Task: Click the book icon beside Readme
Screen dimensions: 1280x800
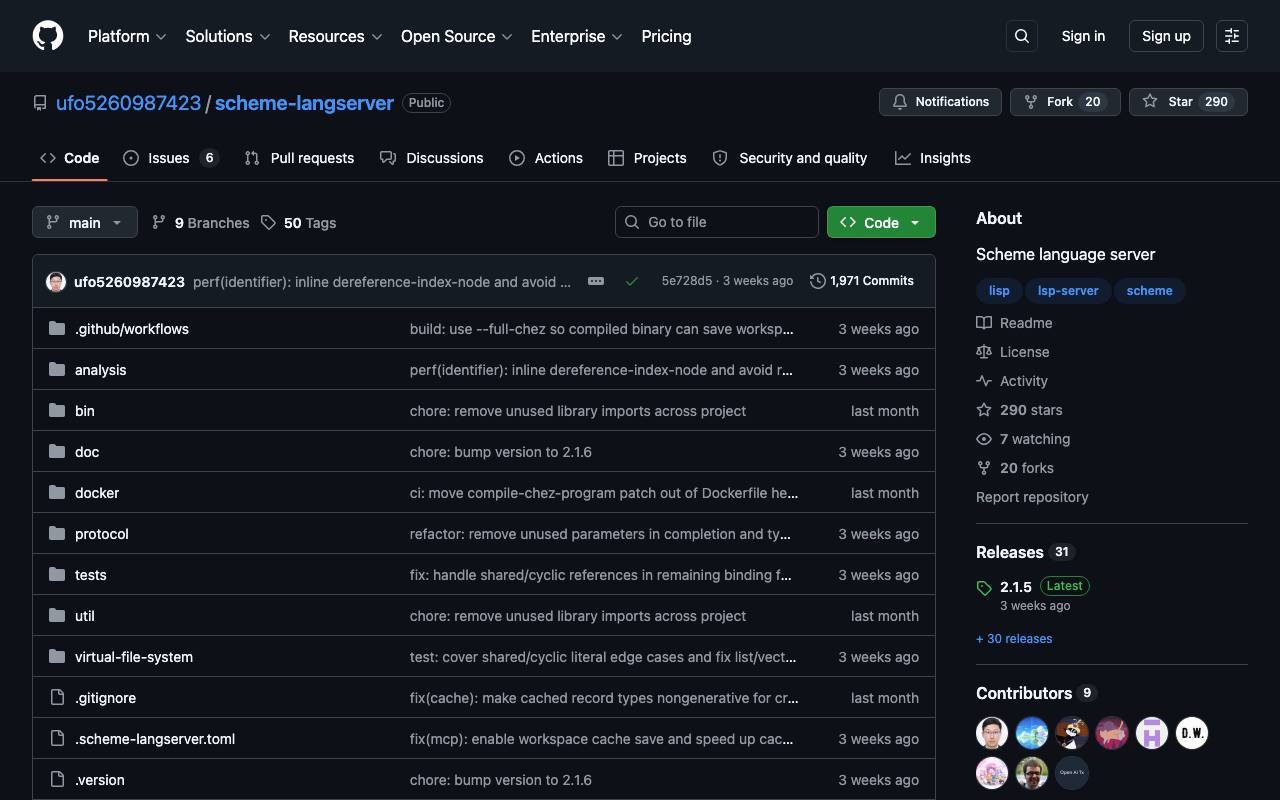Action: [984, 323]
